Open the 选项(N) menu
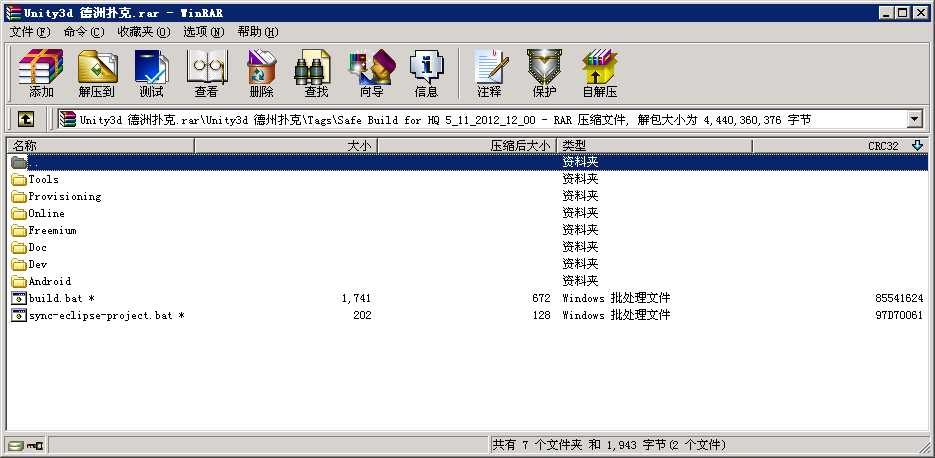 coord(204,32)
